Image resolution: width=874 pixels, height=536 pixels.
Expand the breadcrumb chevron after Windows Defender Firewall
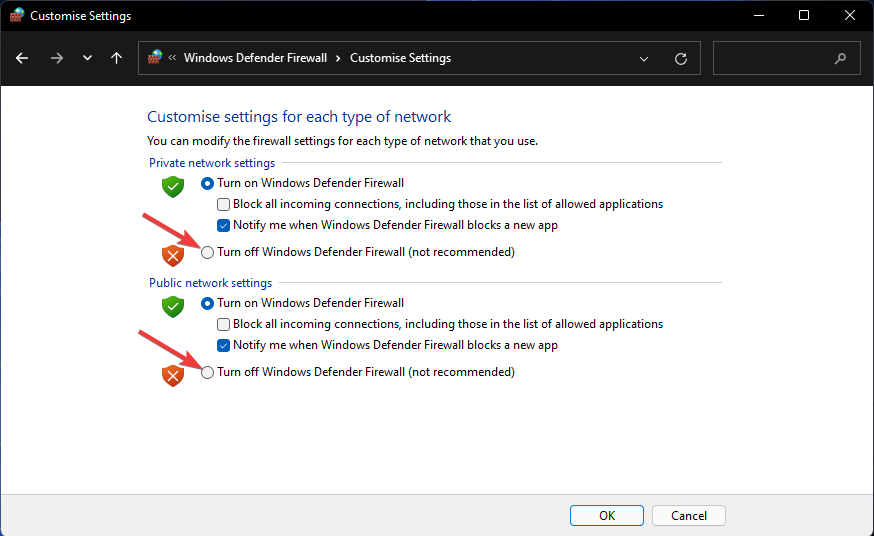(x=338, y=59)
